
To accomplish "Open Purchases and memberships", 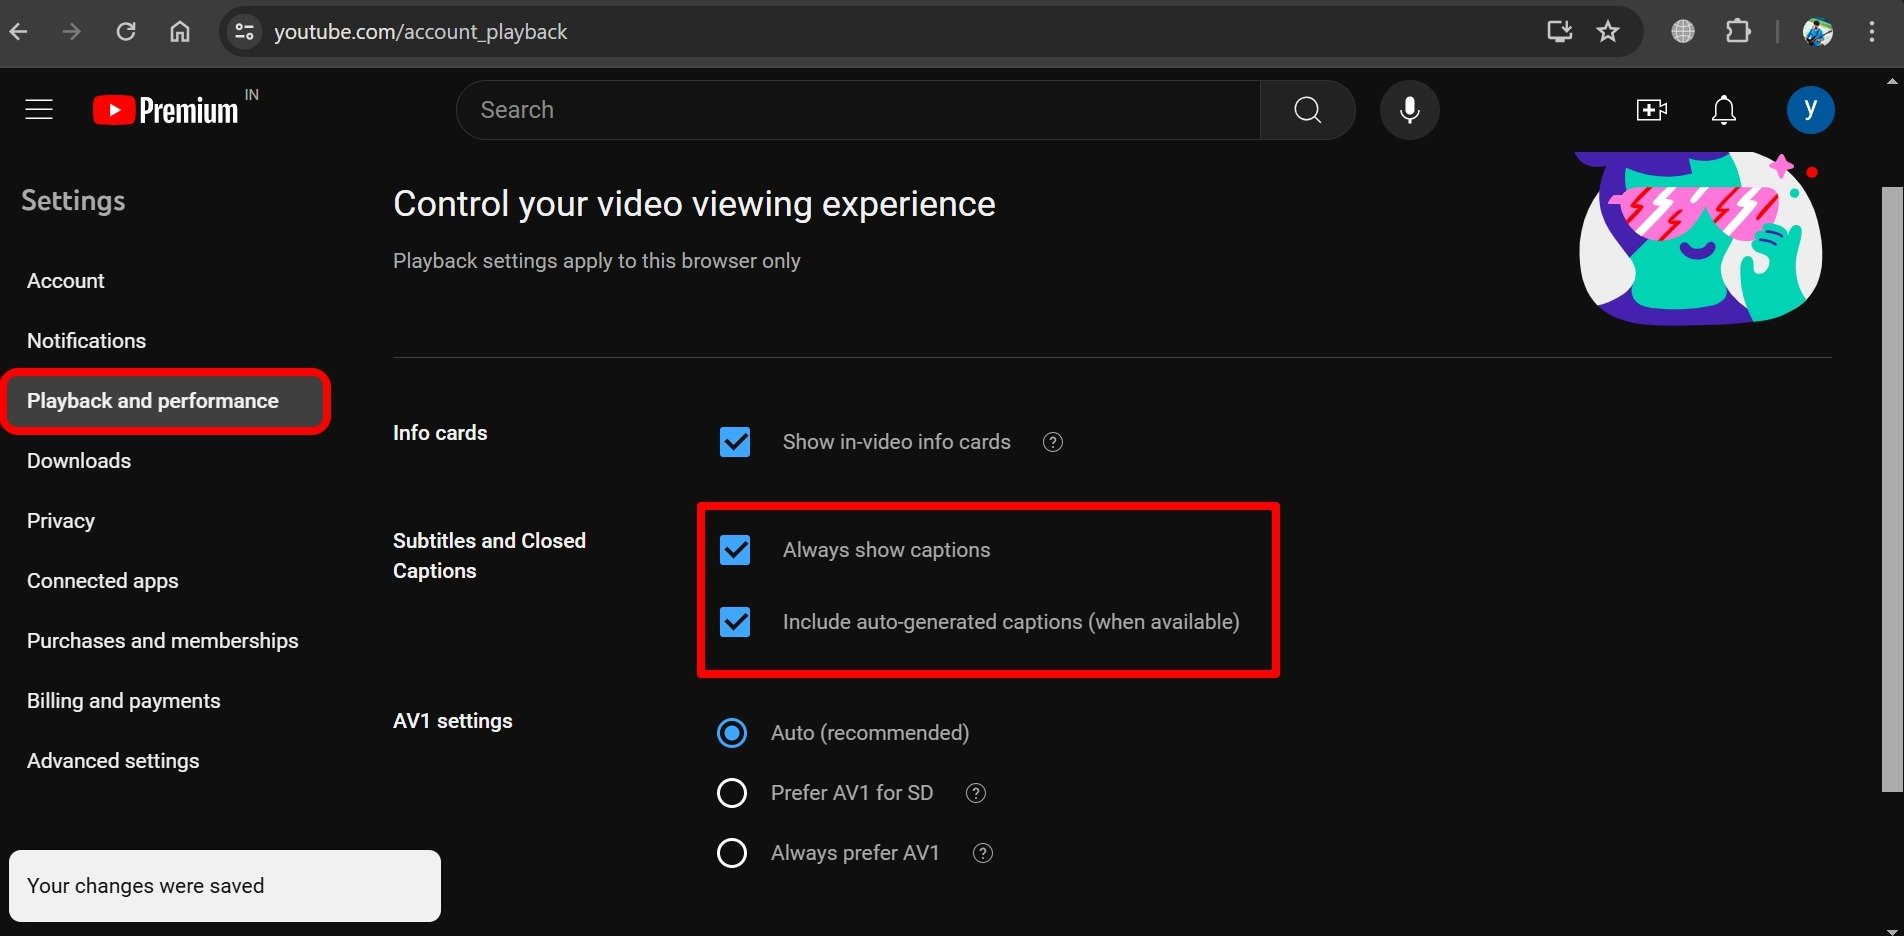I will coord(163,641).
